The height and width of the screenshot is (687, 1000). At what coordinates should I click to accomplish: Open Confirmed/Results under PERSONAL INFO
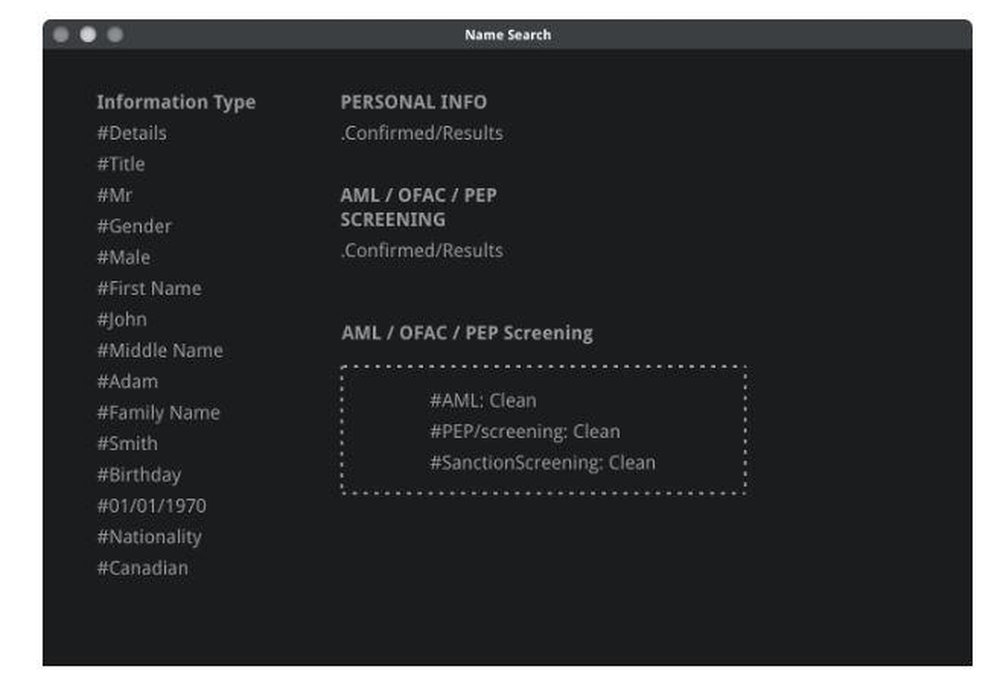tap(421, 133)
